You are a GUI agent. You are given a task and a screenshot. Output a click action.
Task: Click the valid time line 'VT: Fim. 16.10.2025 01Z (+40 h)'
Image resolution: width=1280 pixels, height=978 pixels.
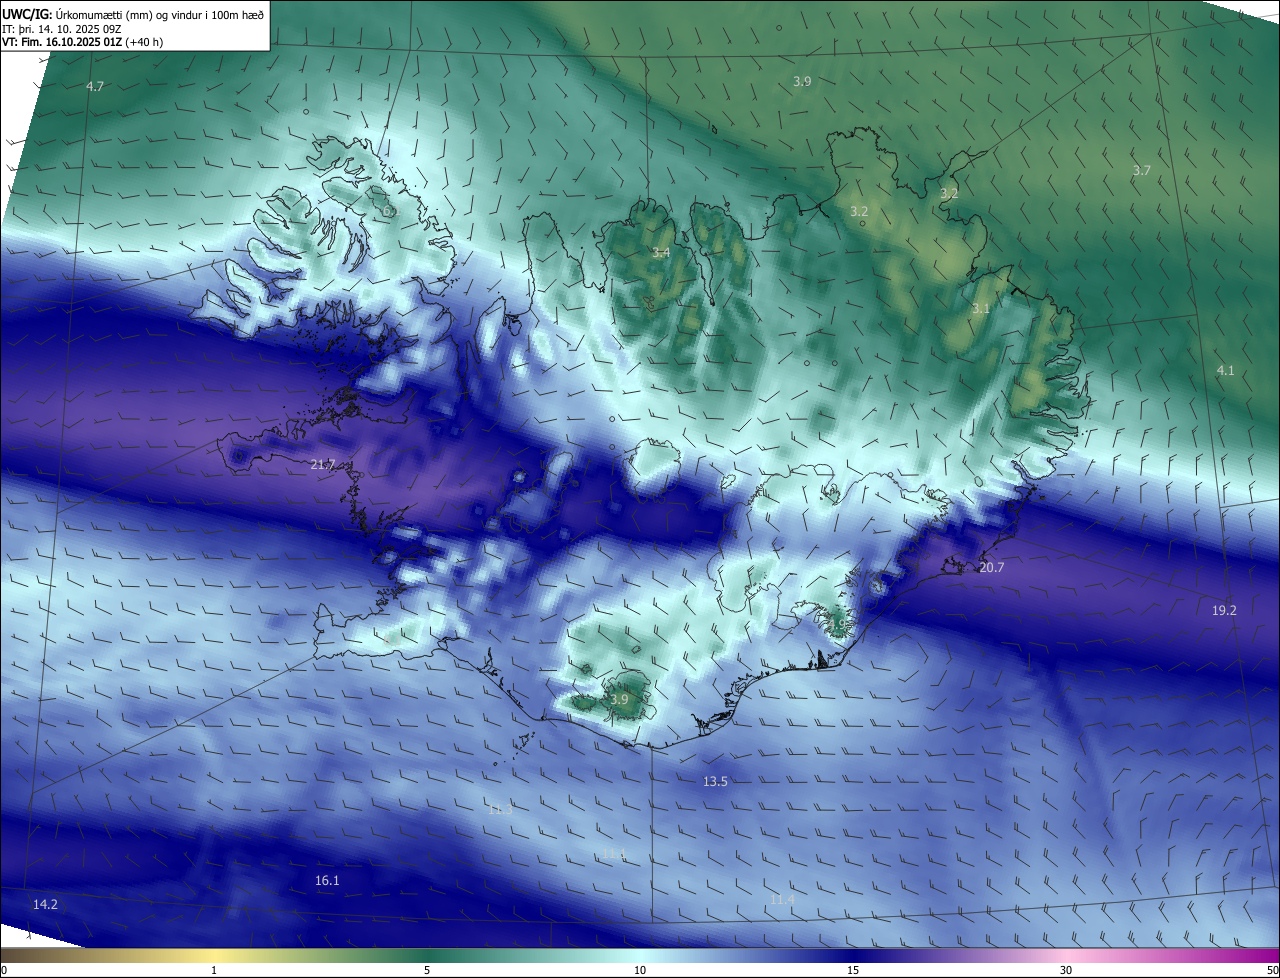click(83, 42)
